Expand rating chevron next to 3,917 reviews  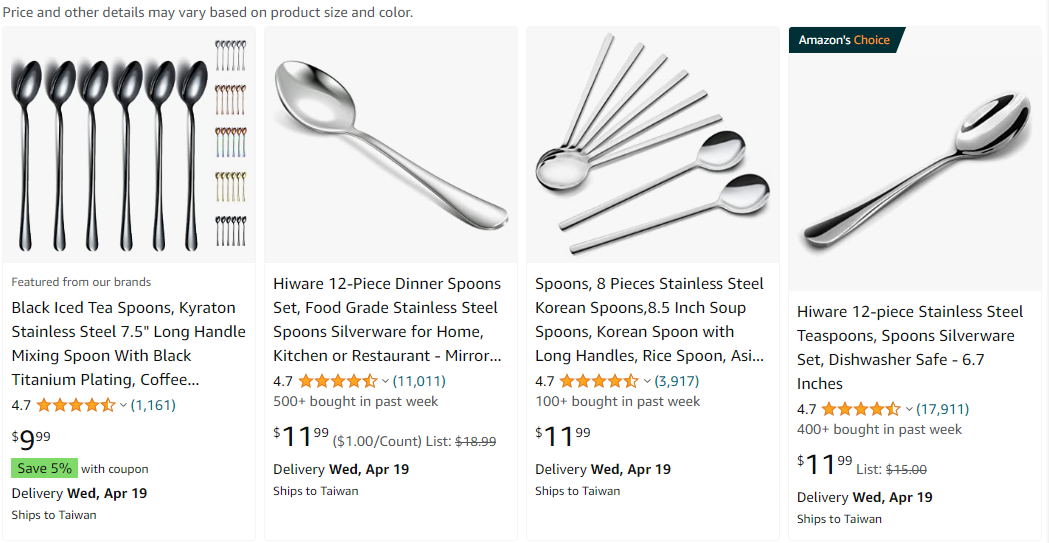647,382
